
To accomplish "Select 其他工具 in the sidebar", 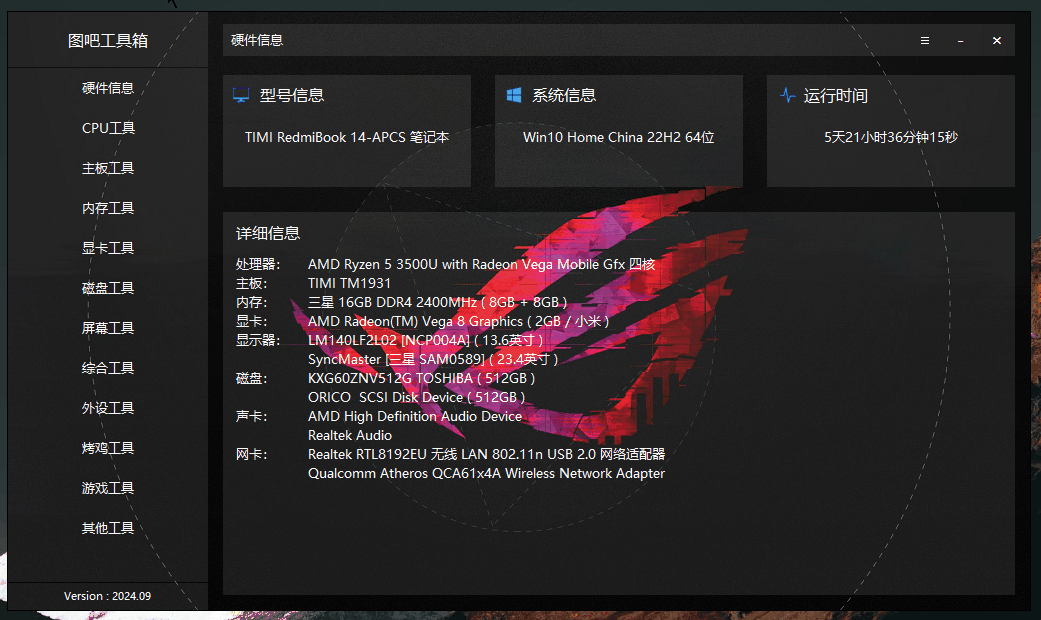I will [108, 528].
